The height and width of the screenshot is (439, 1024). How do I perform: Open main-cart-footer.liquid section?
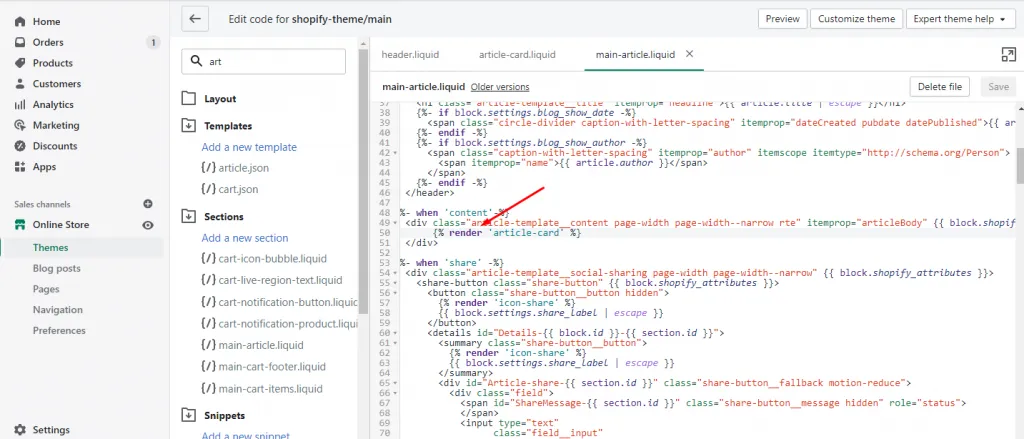(x=263, y=366)
